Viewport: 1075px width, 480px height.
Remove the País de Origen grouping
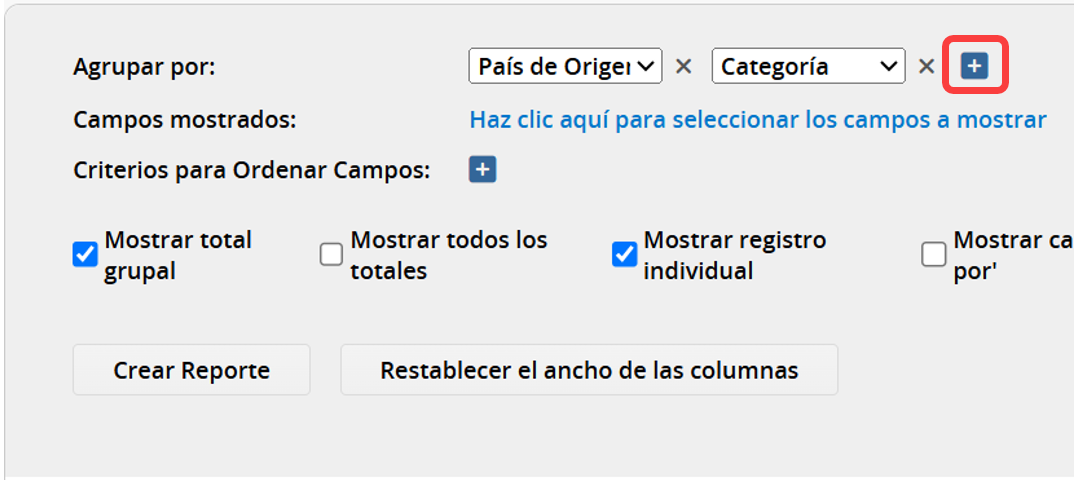(684, 67)
